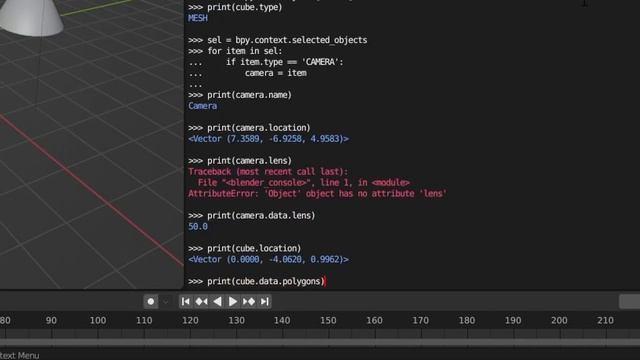This screenshot has width=640, height=360.
Task: Play the animation forward
Action: click(233, 302)
